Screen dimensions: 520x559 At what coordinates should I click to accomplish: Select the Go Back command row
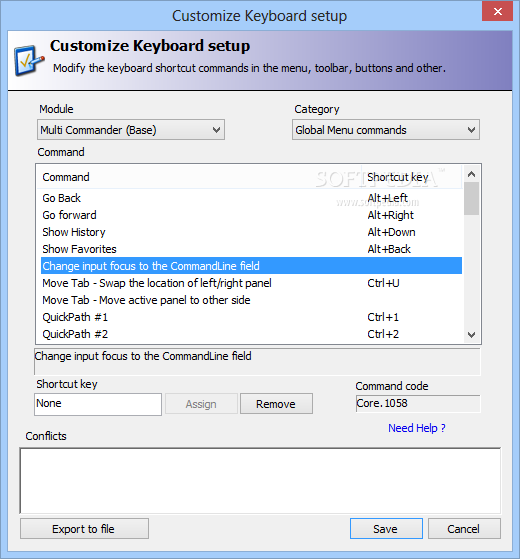click(251, 198)
